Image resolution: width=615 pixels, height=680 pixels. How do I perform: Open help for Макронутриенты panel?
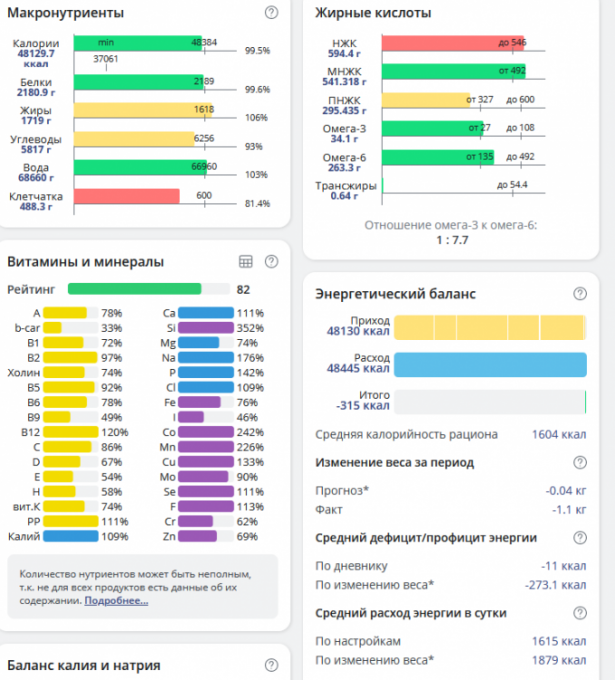pyautogui.click(x=271, y=13)
